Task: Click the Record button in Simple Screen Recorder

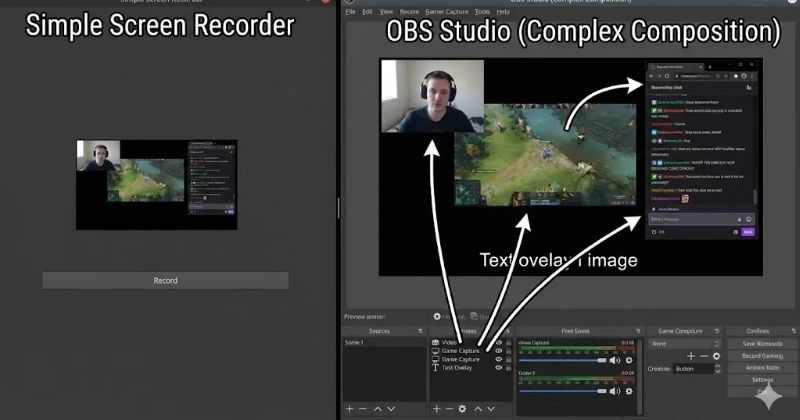Action: 165,280
